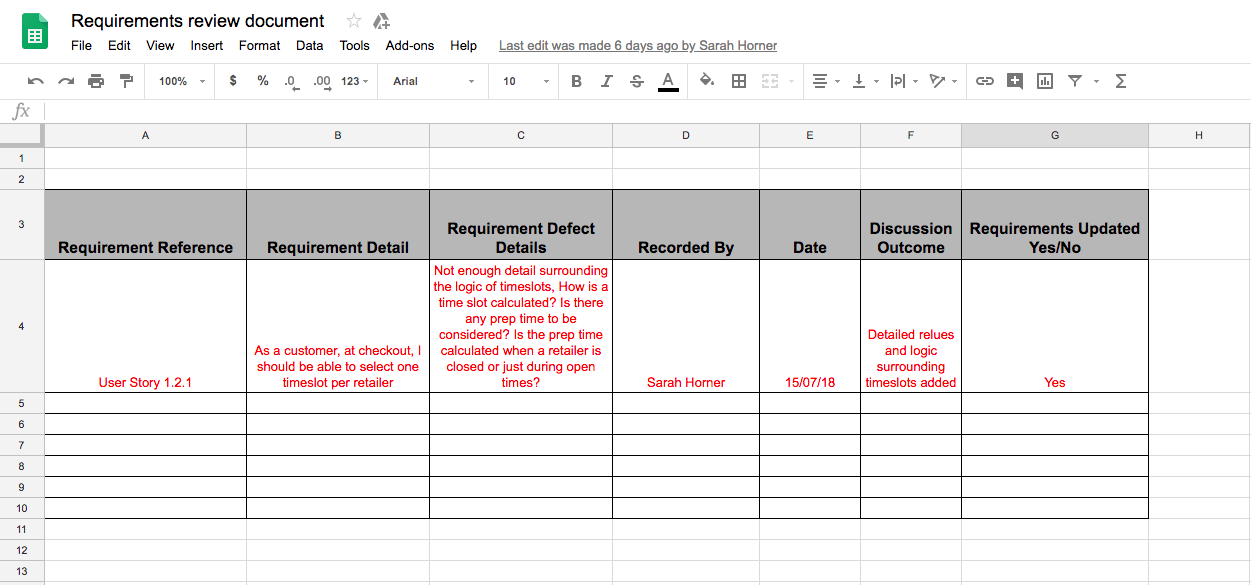Format selection as percent

(263, 81)
